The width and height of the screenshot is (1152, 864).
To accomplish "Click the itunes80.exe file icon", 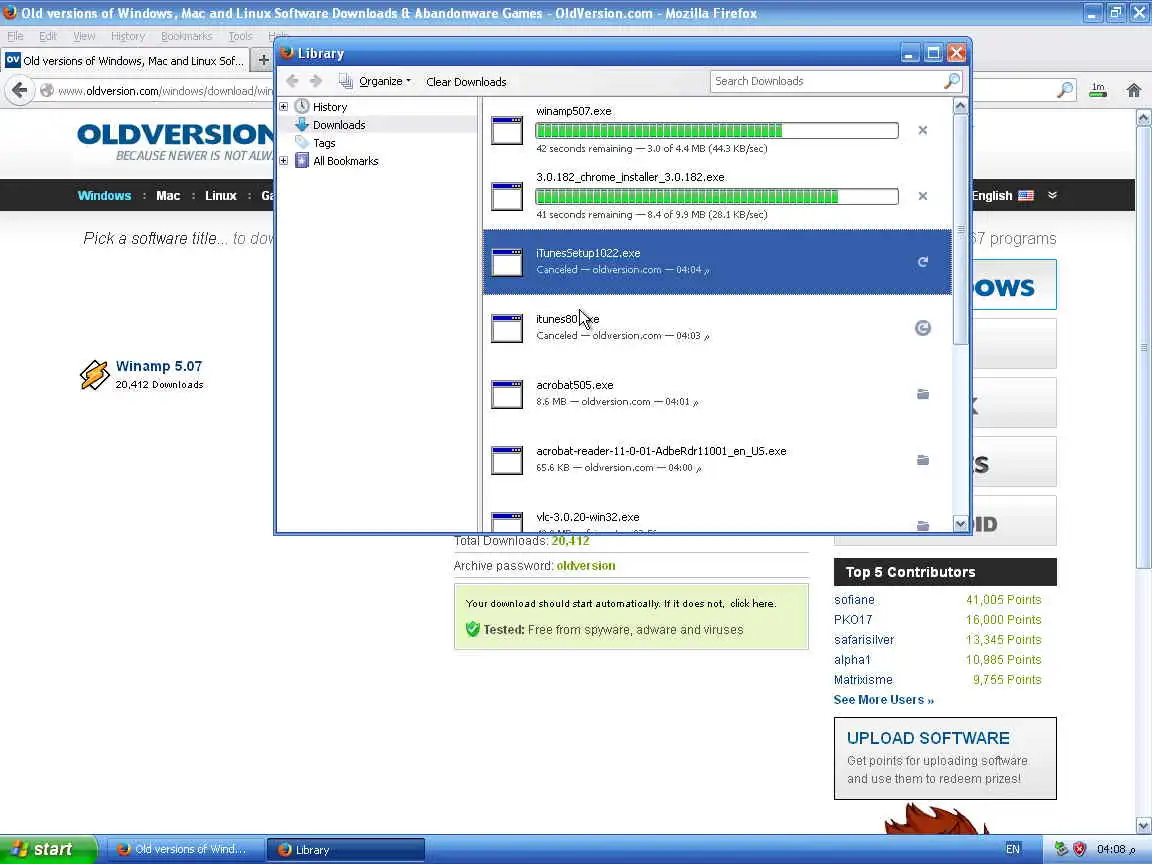I will [x=507, y=328].
